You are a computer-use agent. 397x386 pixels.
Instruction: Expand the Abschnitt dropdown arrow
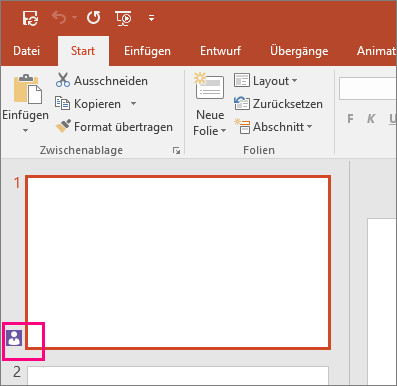point(309,127)
